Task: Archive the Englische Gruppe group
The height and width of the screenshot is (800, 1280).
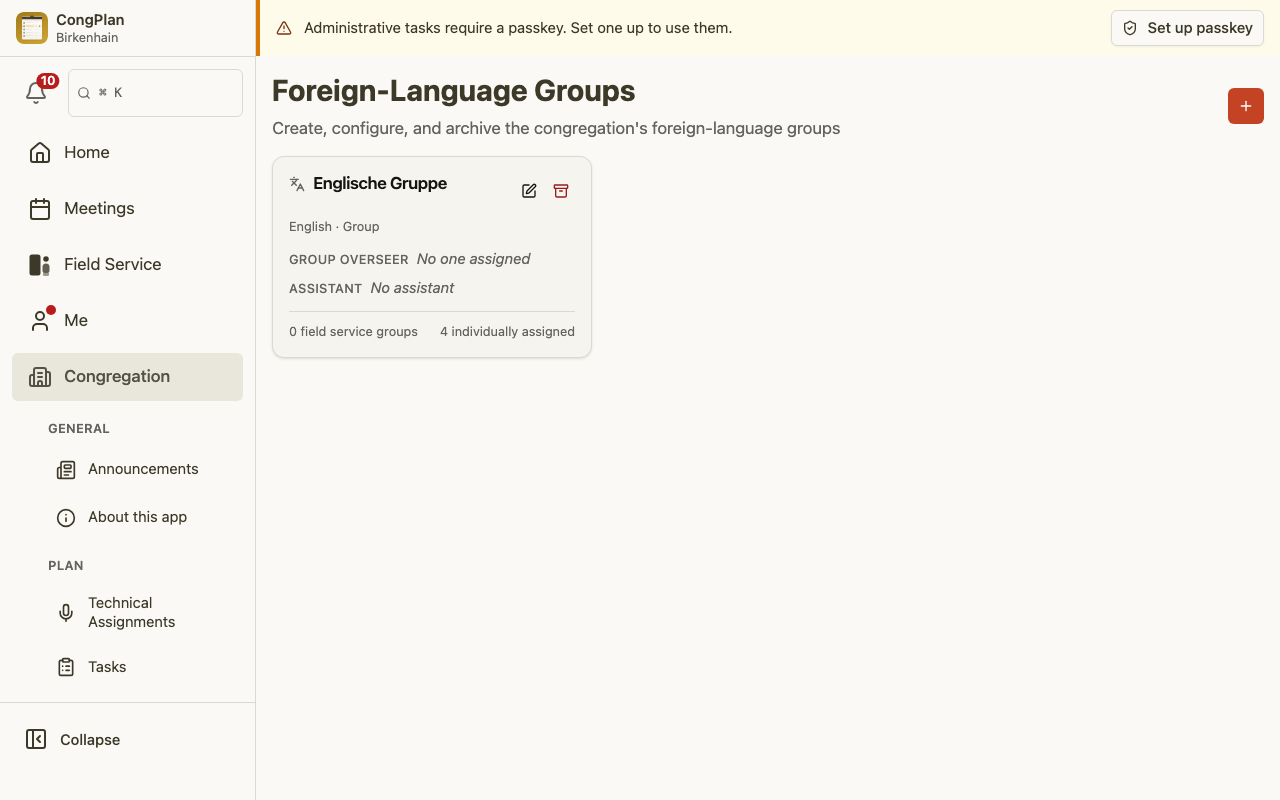Action: pos(561,191)
